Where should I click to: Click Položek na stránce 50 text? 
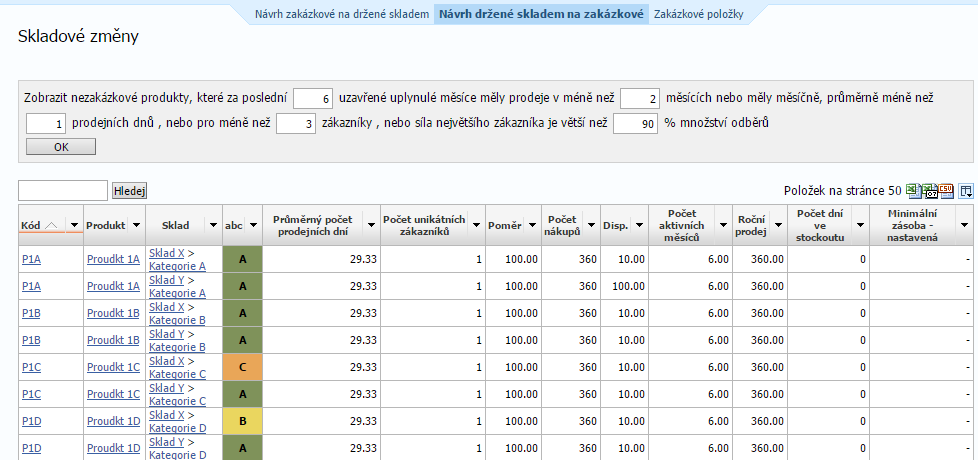pos(842,191)
